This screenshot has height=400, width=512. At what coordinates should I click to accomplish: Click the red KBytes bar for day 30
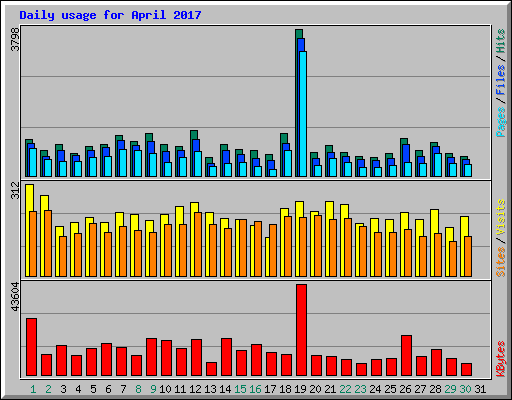pyautogui.click(x=466, y=370)
